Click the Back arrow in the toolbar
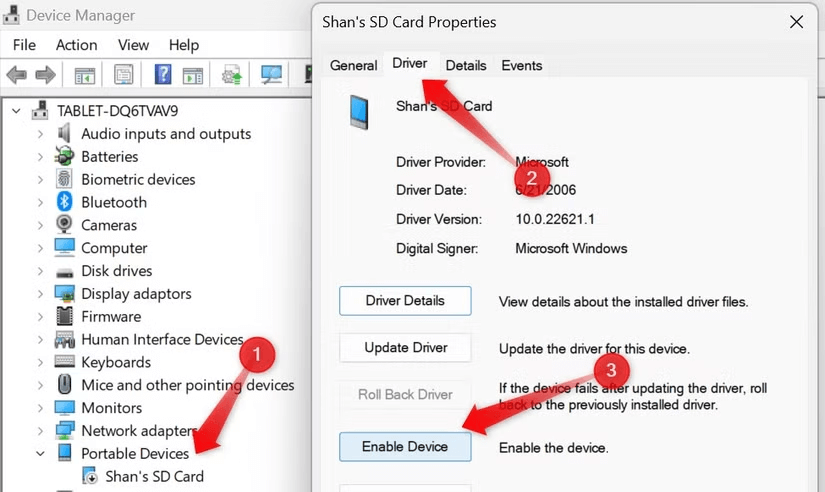The width and height of the screenshot is (825, 492). (17, 75)
